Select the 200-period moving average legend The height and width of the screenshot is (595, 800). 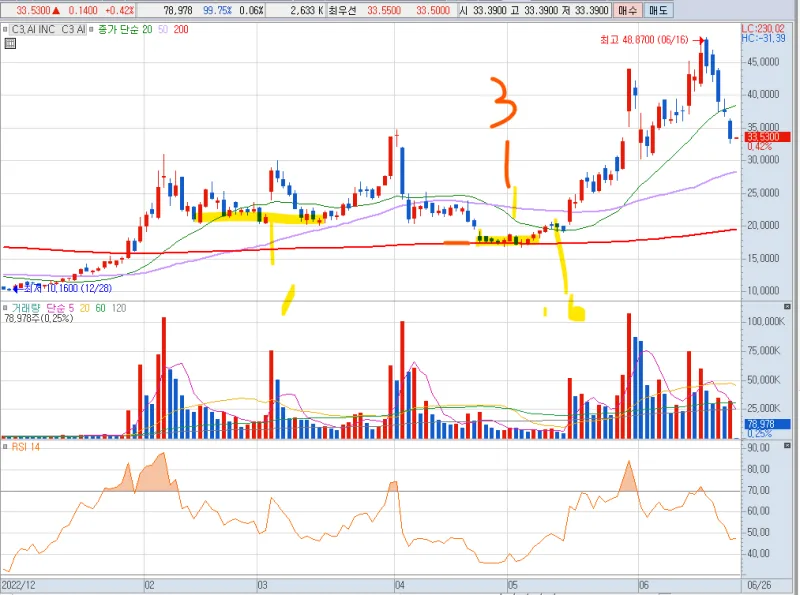pos(181,30)
